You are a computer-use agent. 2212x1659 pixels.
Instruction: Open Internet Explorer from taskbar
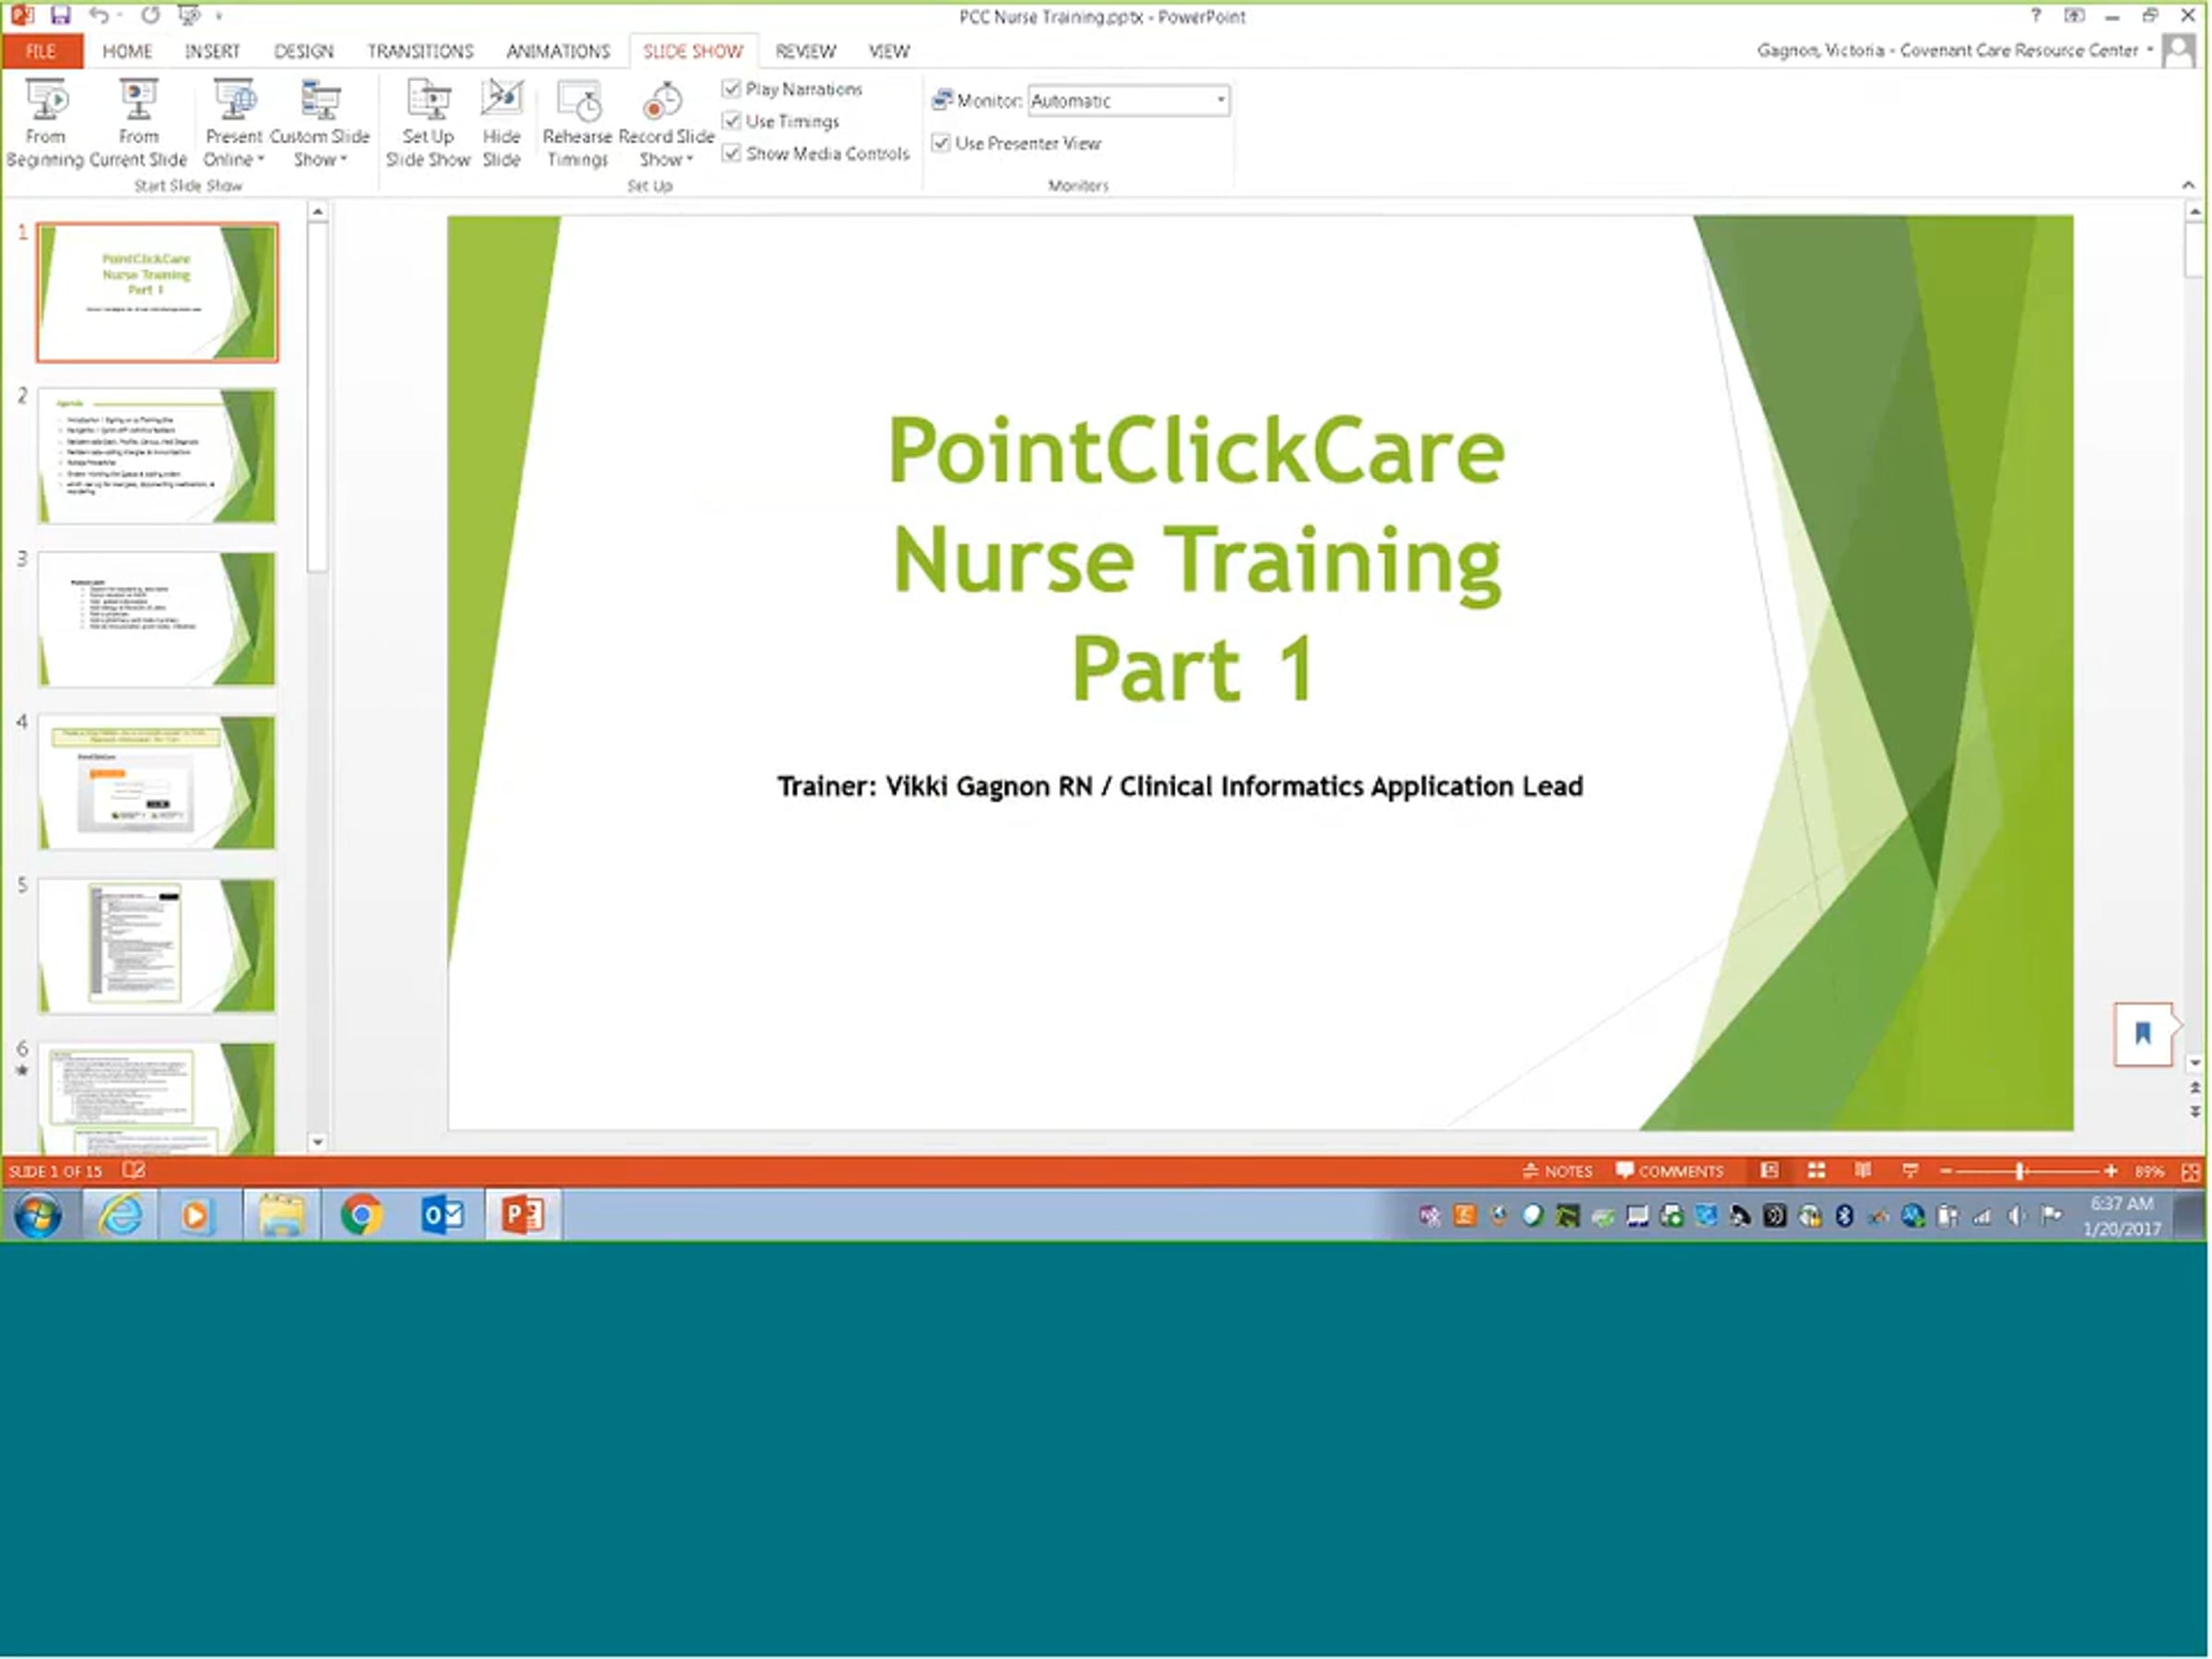click(x=121, y=1215)
